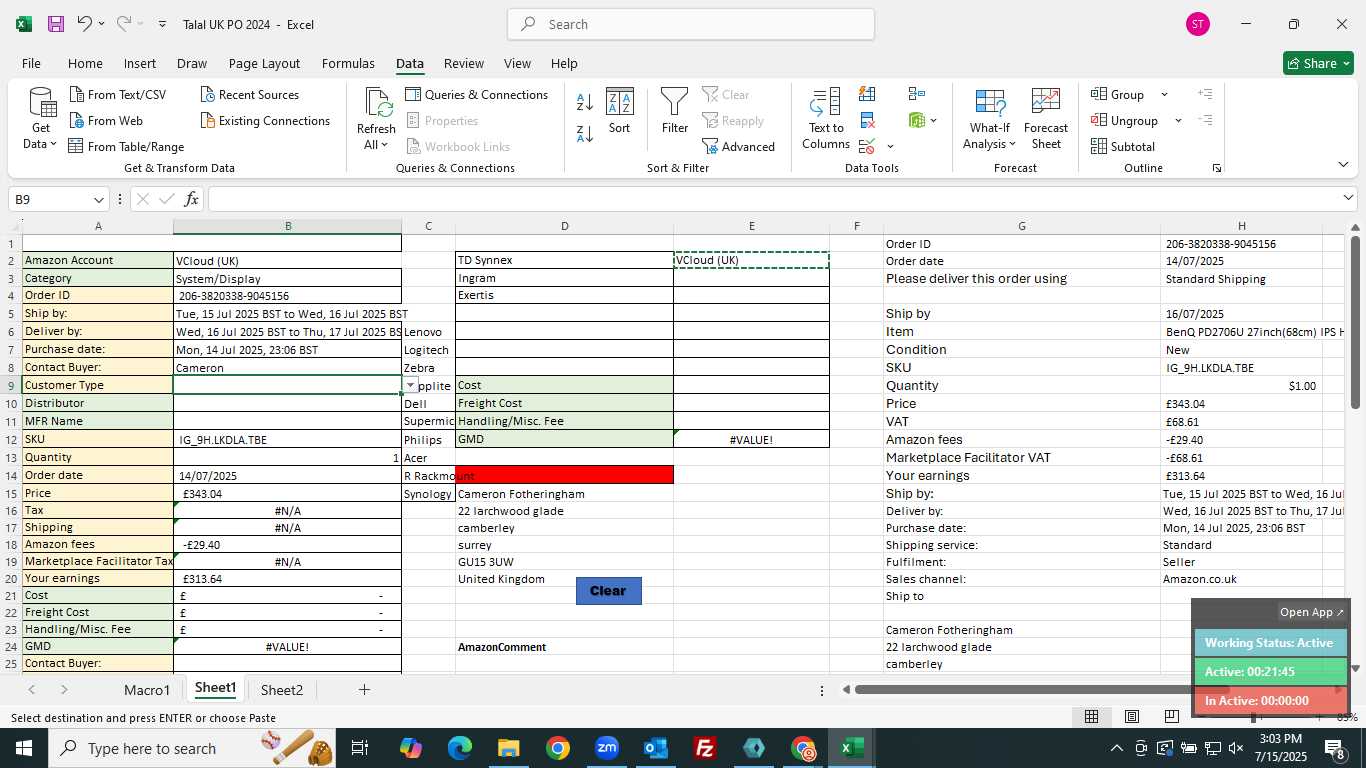Screen dimensions: 1366x768
Task: Undo the last action
Action: click(x=85, y=24)
